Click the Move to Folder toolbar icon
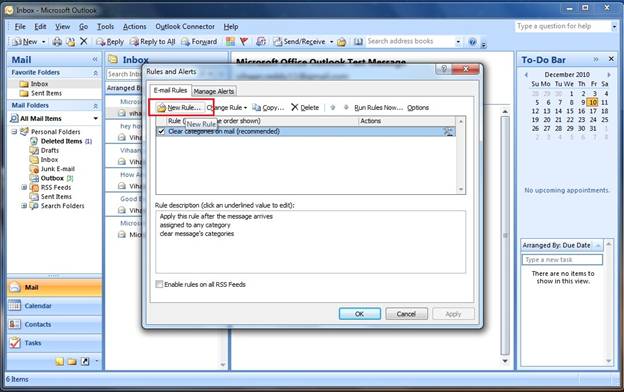 70,41
